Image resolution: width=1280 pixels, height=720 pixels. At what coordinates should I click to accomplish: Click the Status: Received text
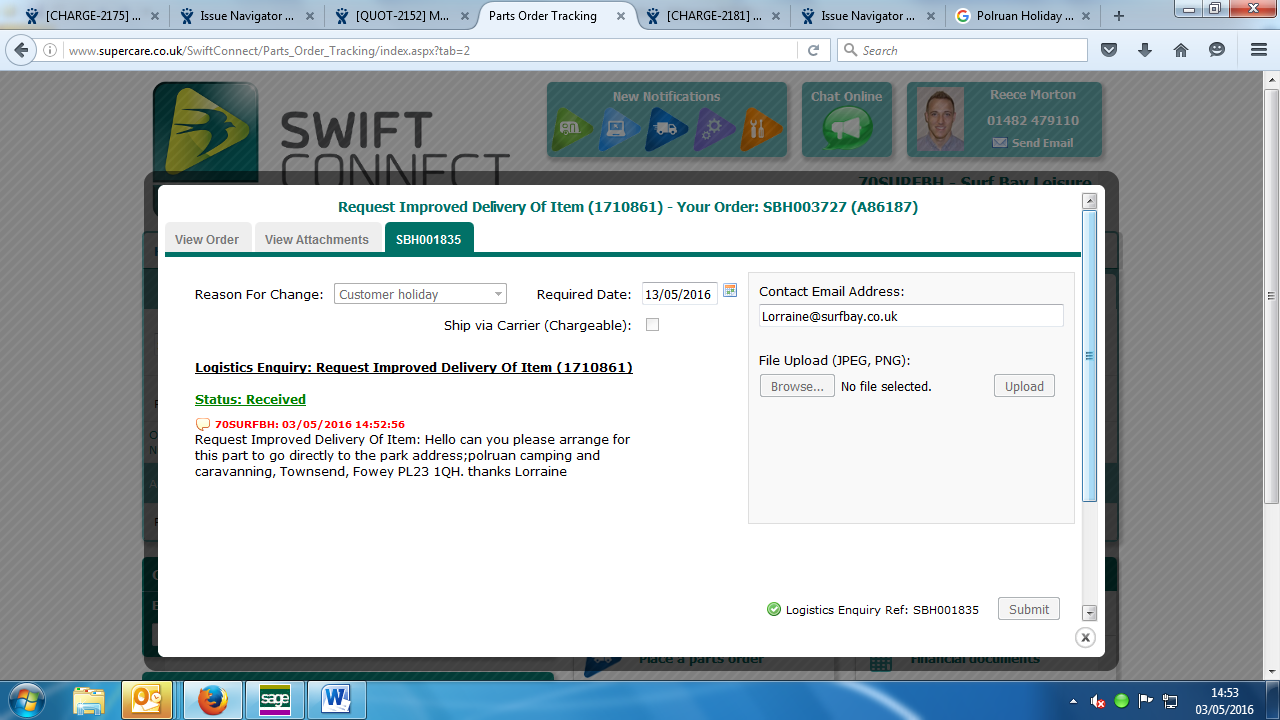(250, 399)
